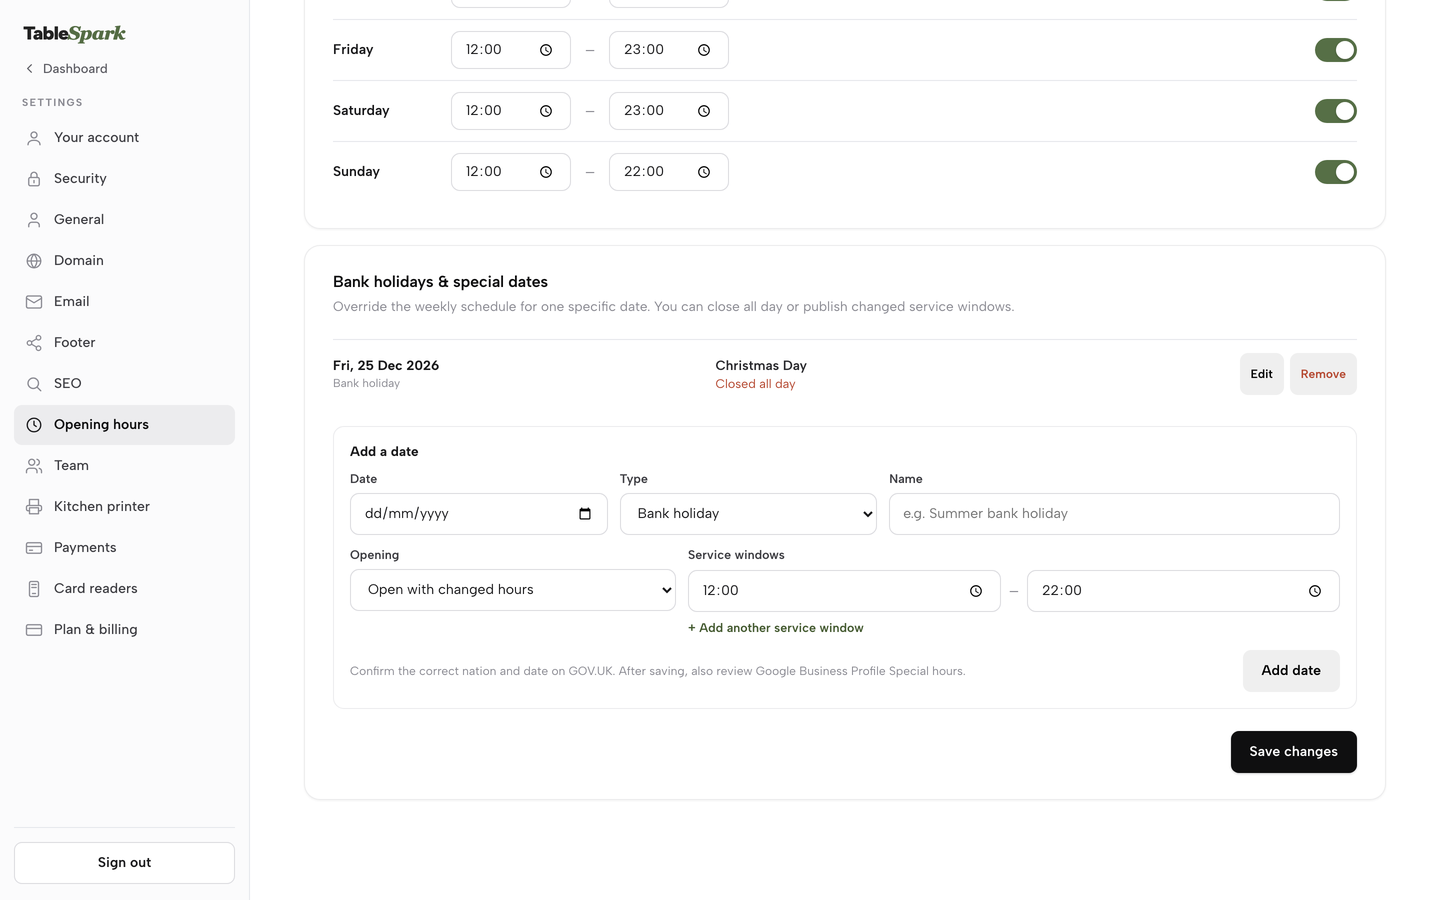Click the Domain globe icon
The width and height of the screenshot is (1440, 900).
point(34,261)
